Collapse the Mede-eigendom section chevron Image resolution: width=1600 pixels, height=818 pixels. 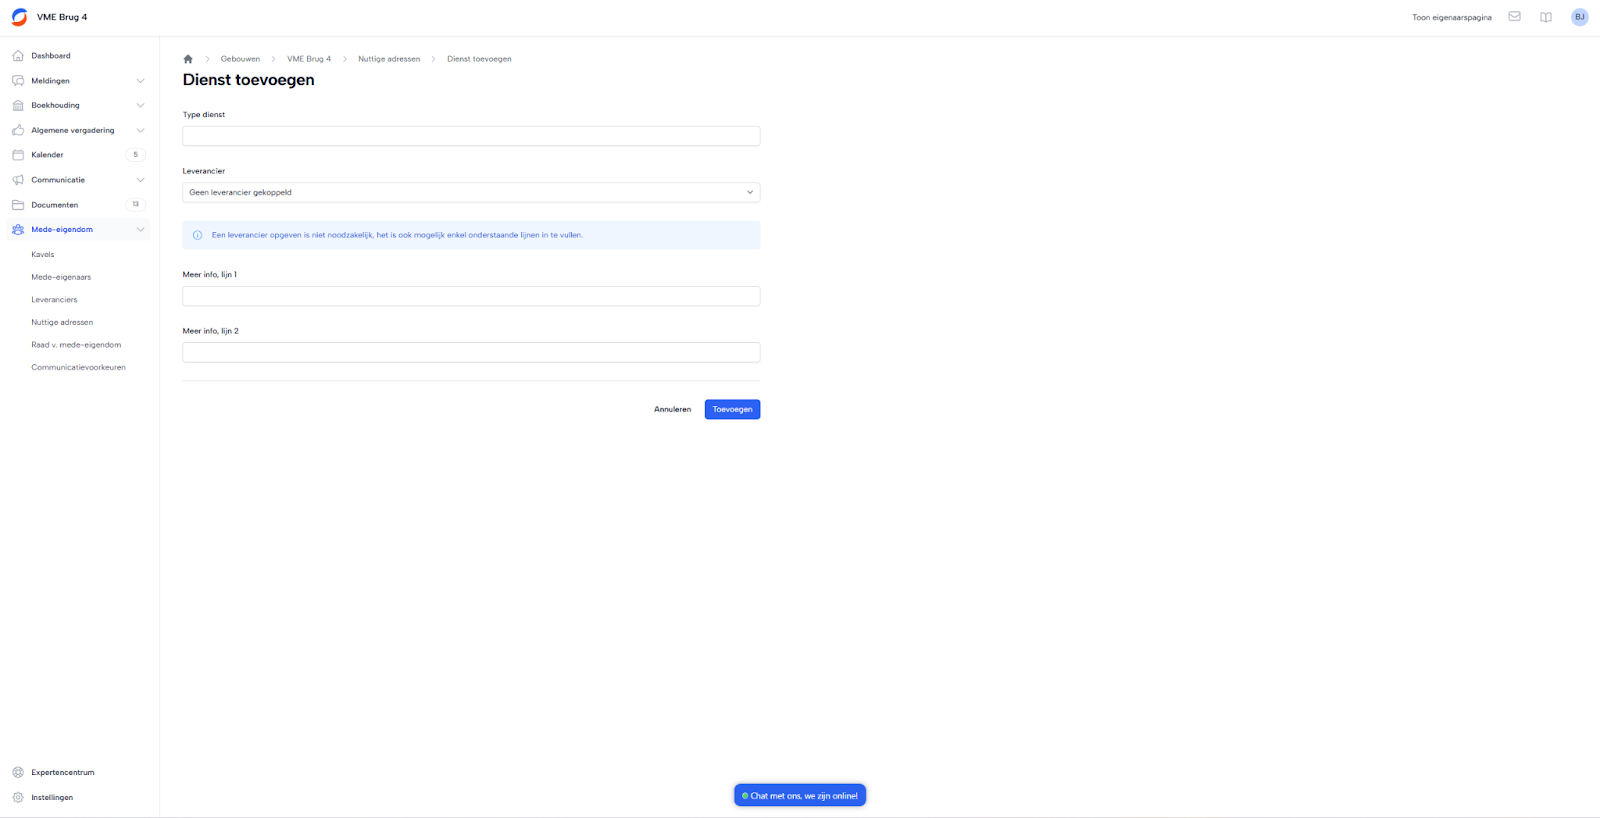tap(140, 230)
